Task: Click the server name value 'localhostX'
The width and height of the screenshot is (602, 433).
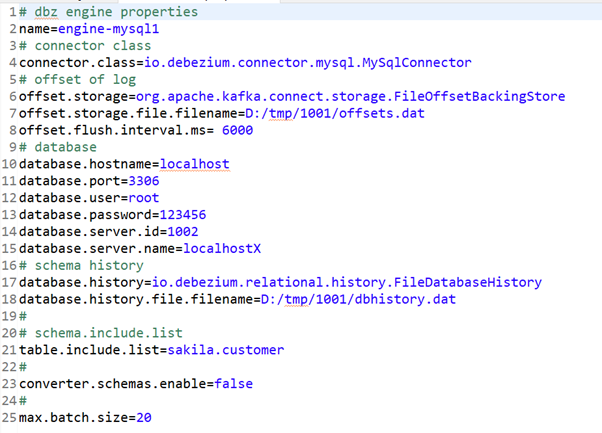Action: point(222,248)
